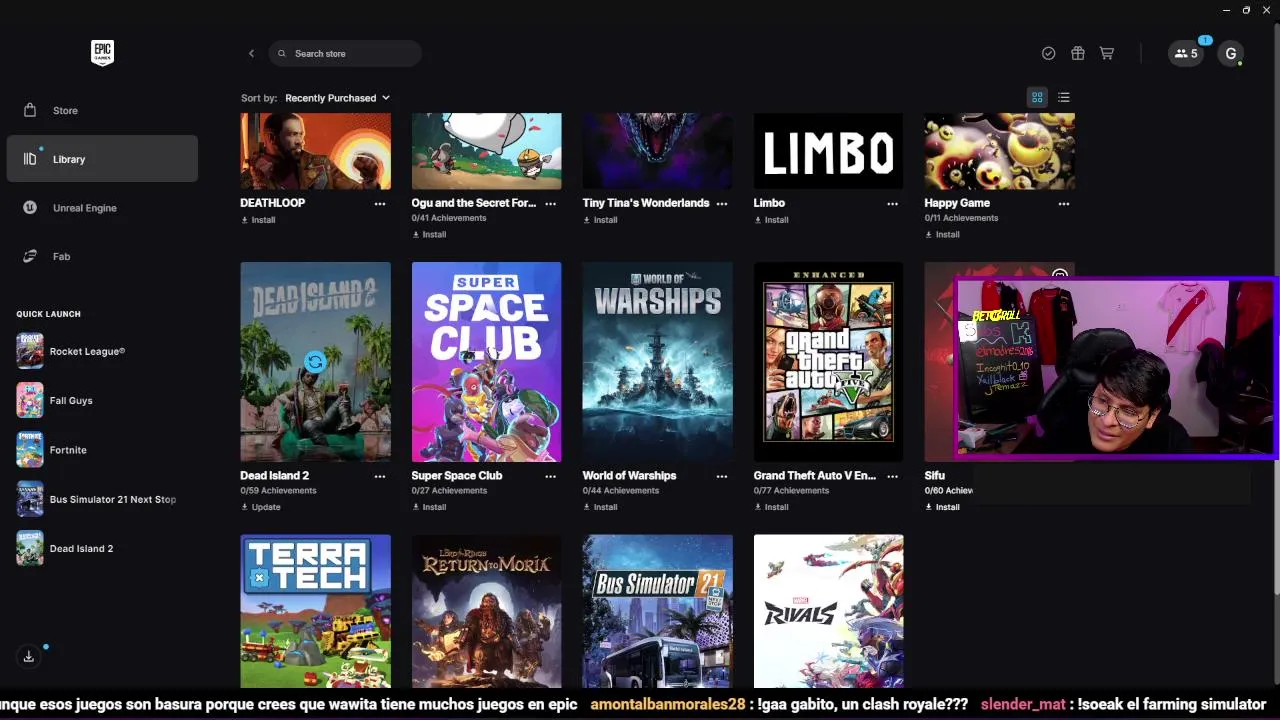
Task: Open the Return to Moria cover thumbnail
Action: coord(486,611)
